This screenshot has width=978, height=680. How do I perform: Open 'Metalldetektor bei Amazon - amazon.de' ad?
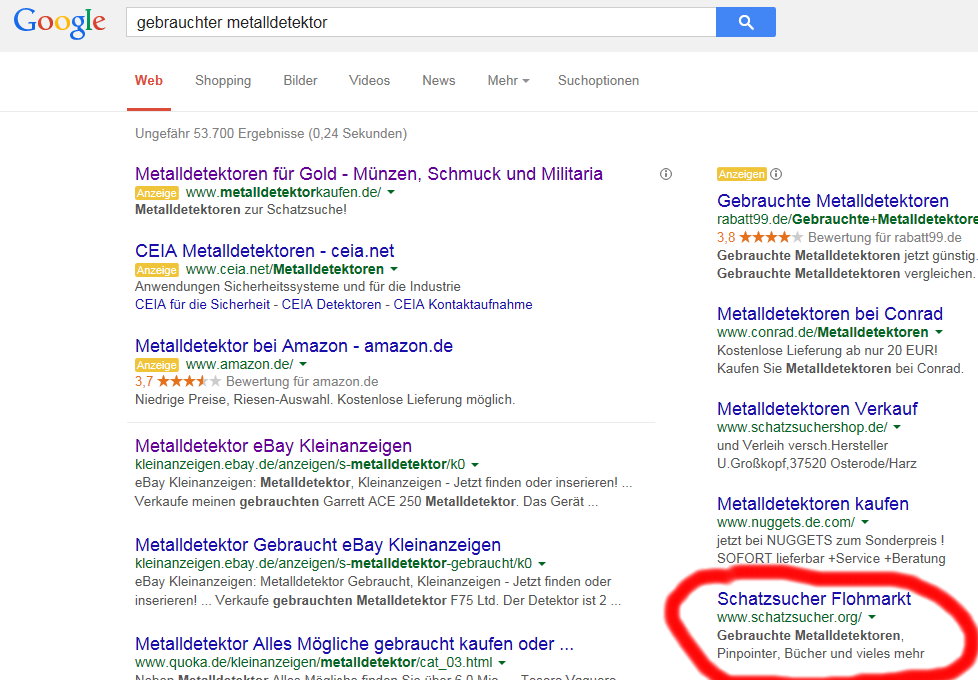click(x=294, y=346)
